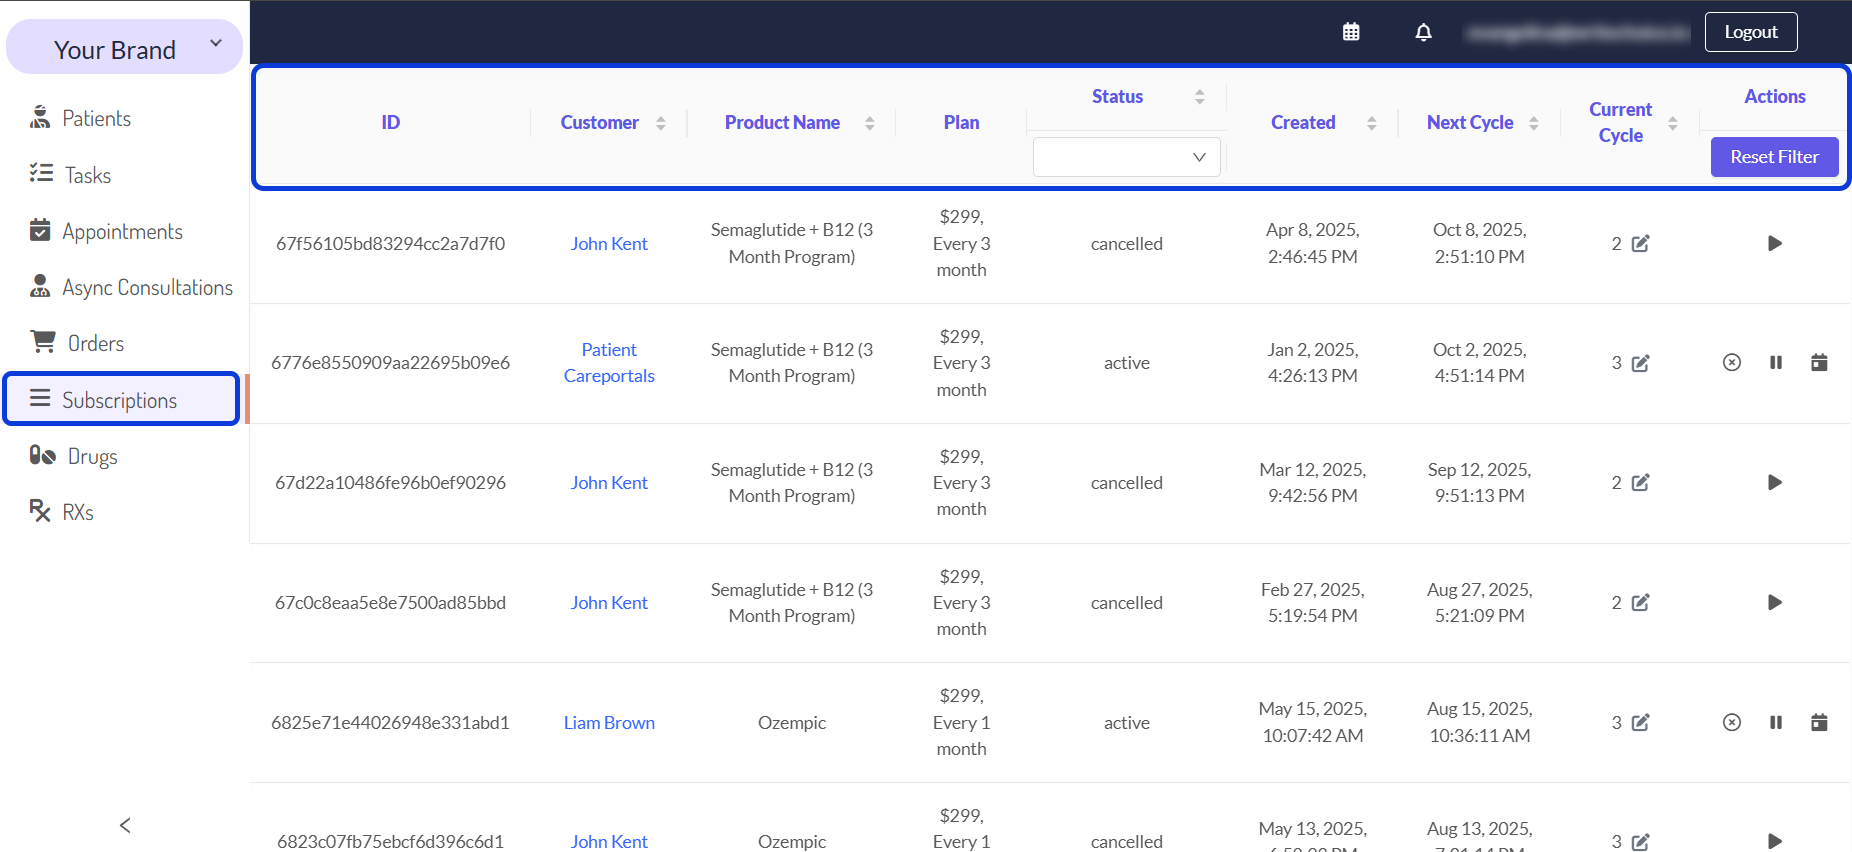Pause Patient Careportals active subscription
The height and width of the screenshot is (852, 1852).
pyautogui.click(x=1776, y=362)
